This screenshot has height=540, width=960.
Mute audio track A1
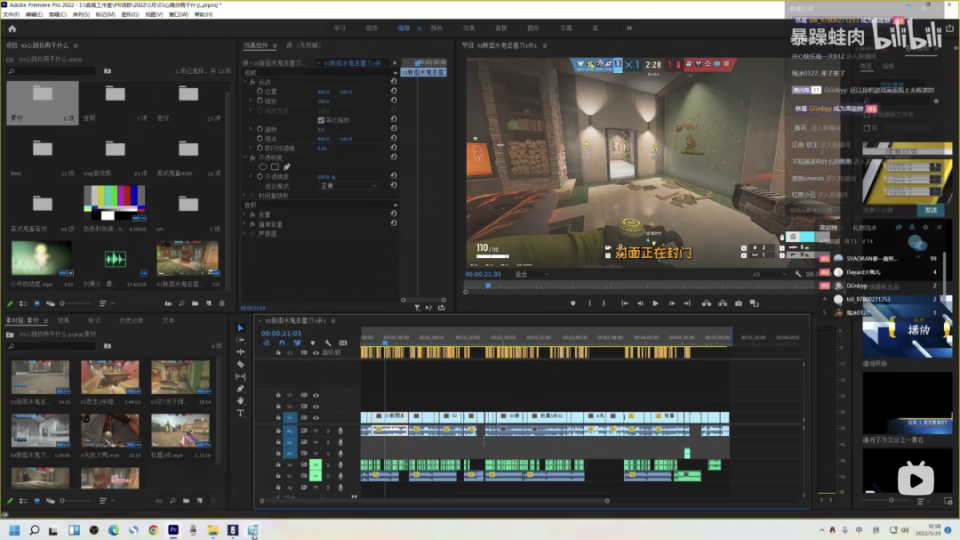click(316, 431)
